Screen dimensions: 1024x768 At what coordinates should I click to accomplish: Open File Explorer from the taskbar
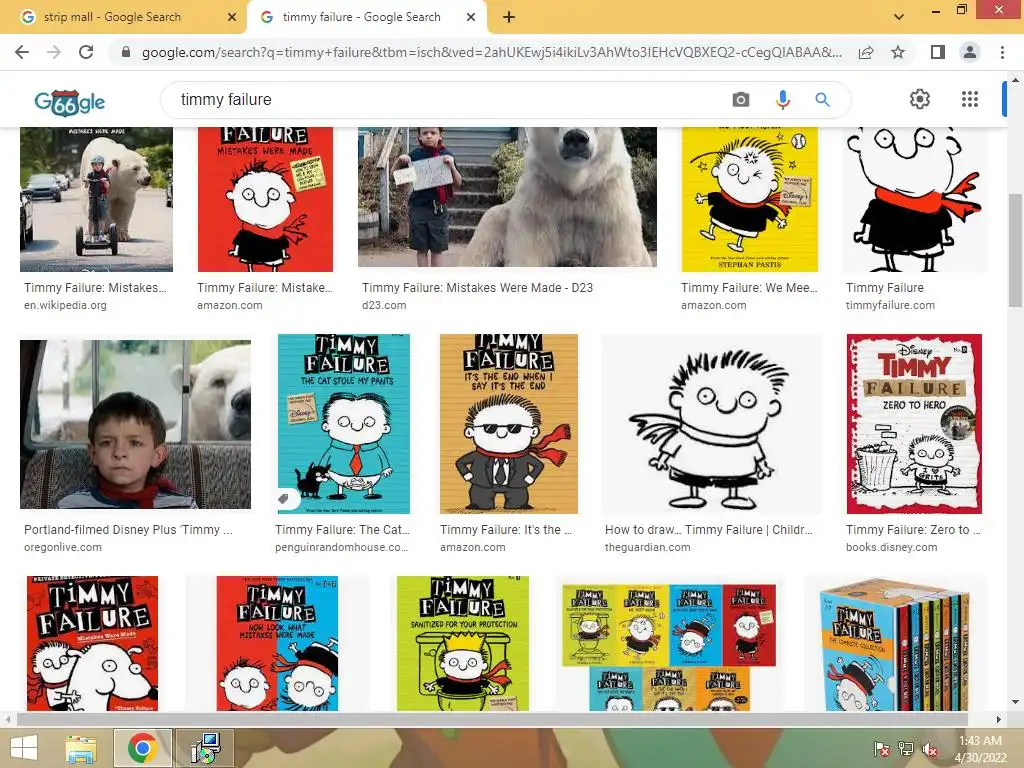[81, 748]
